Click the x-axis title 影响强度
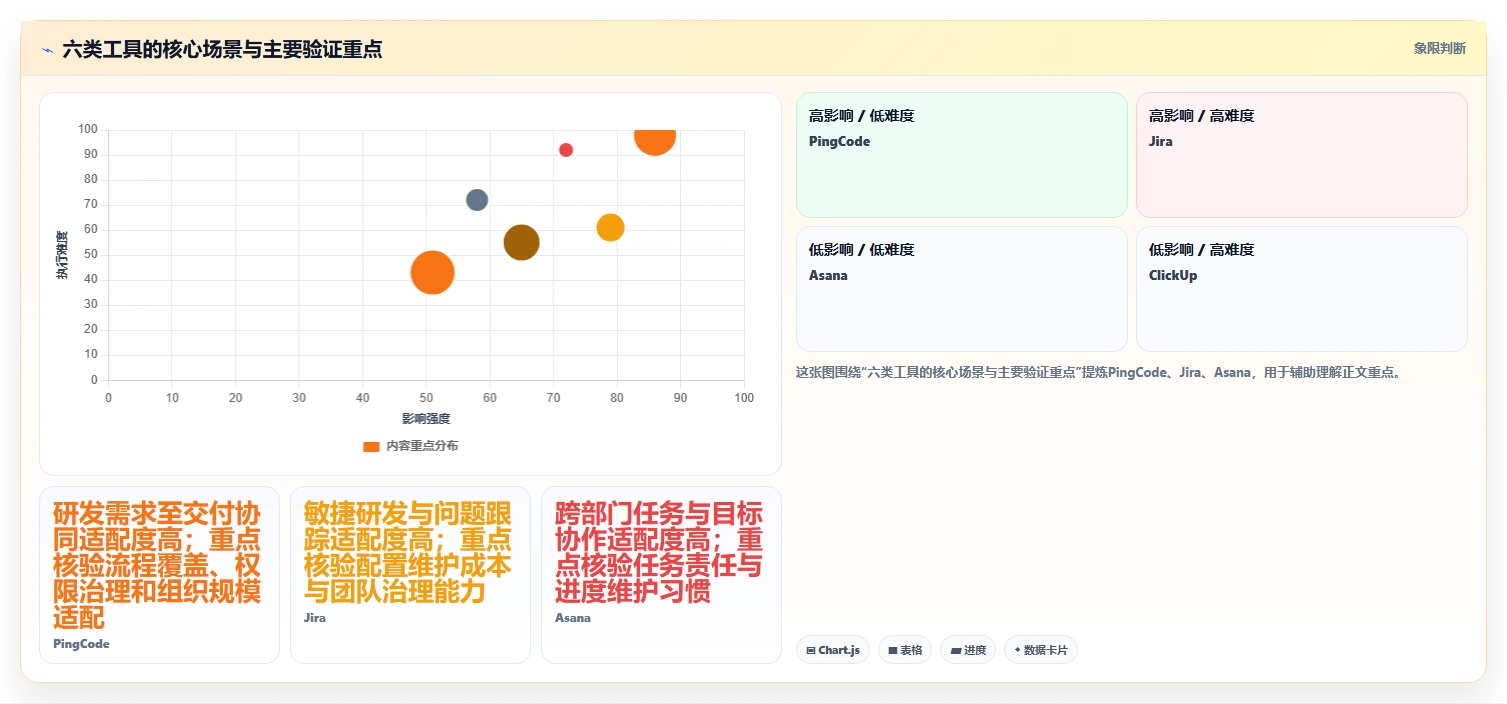This screenshot has width=1507, height=704. (x=426, y=419)
